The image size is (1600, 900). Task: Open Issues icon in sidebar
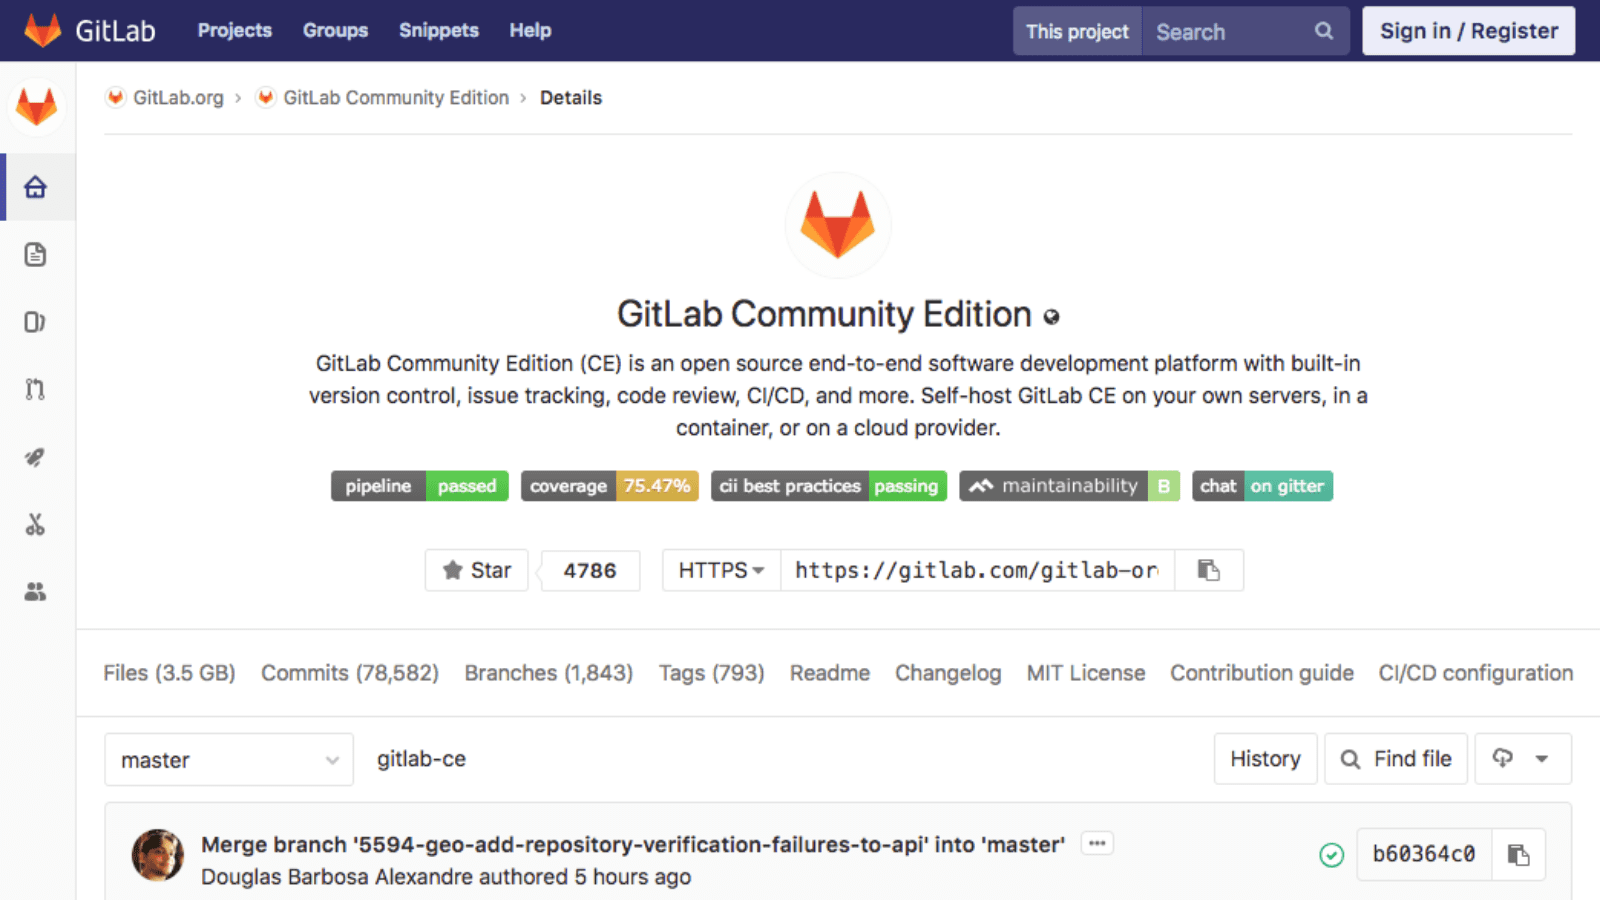click(36, 322)
